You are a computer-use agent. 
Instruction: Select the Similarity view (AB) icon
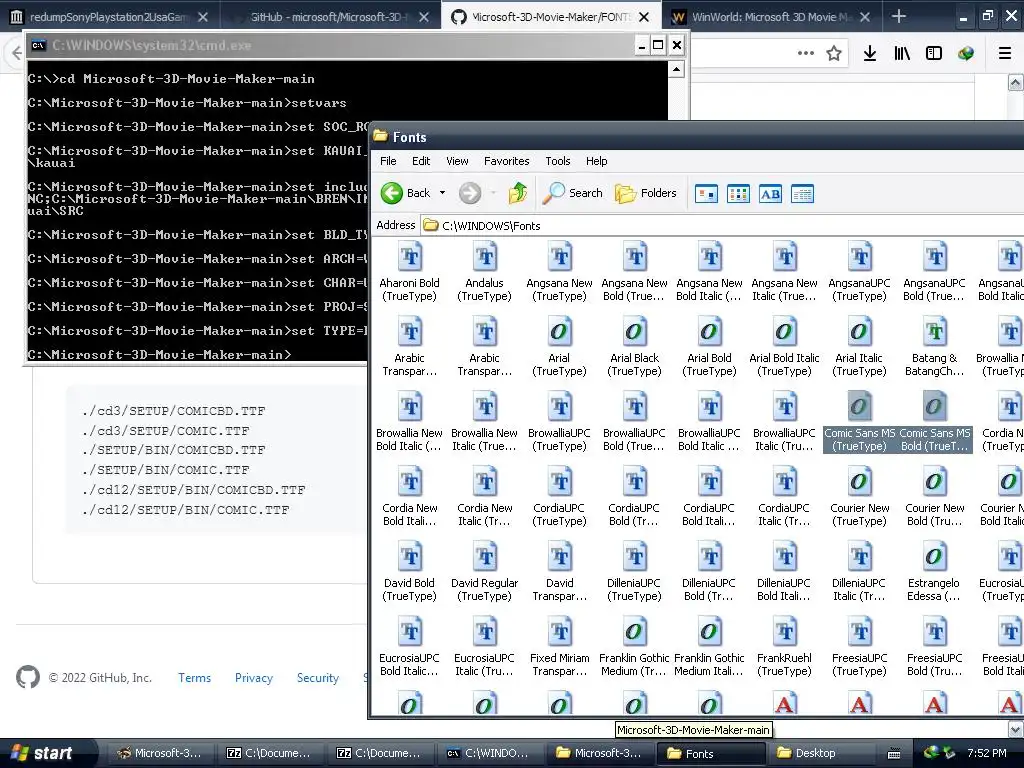(x=770, y=194)
